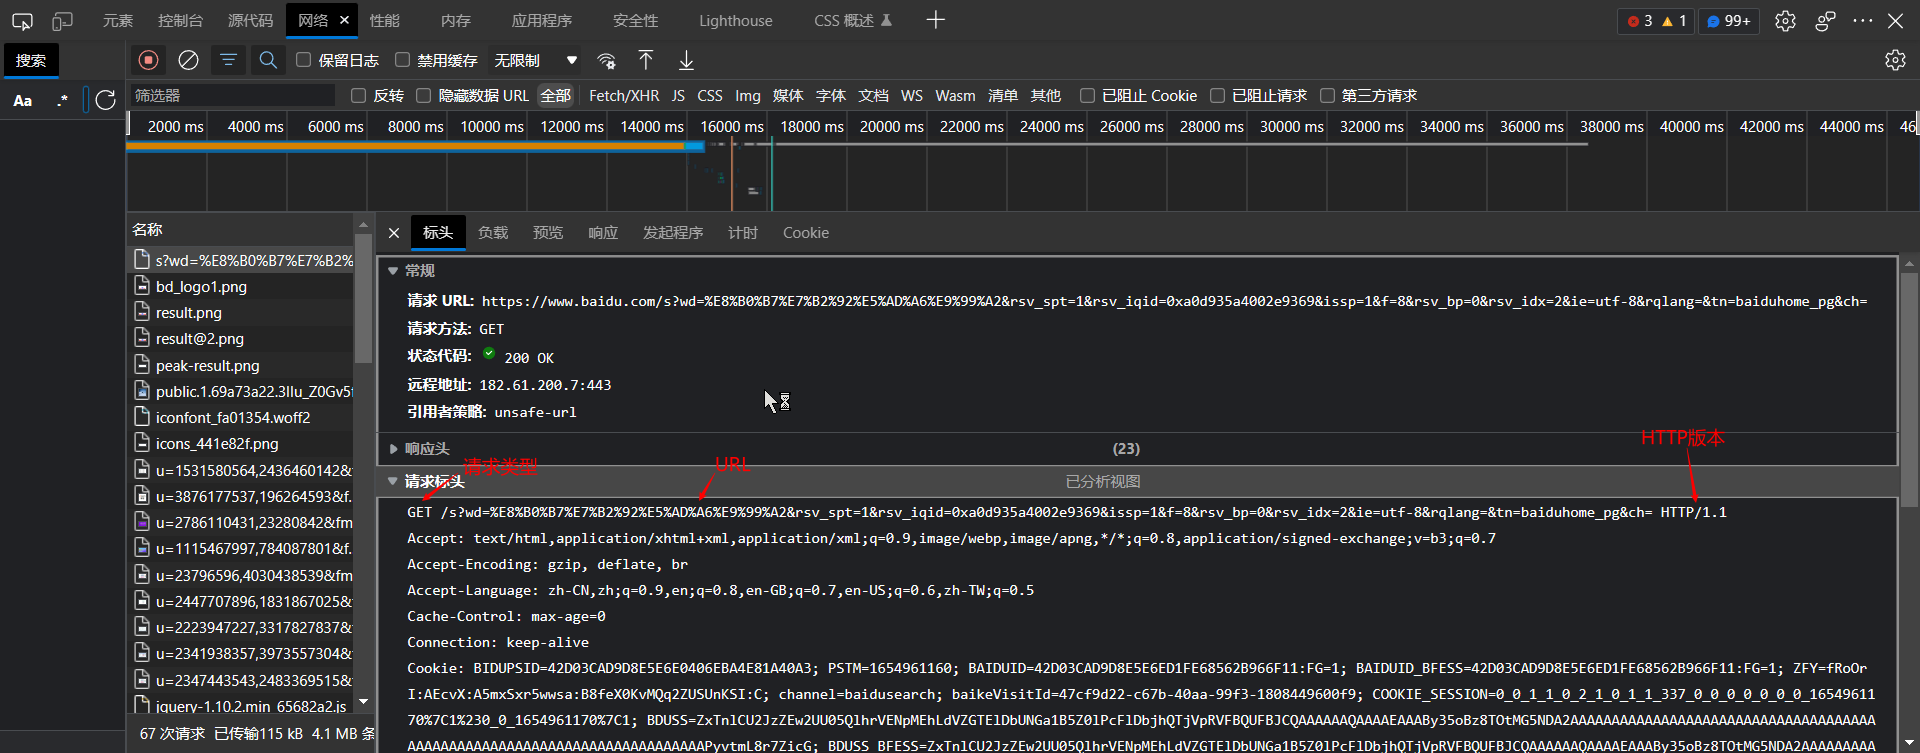Open the throttling dropdown 无限制
This screenshot has height=753, width=1920.
click(x=536, y=61)
